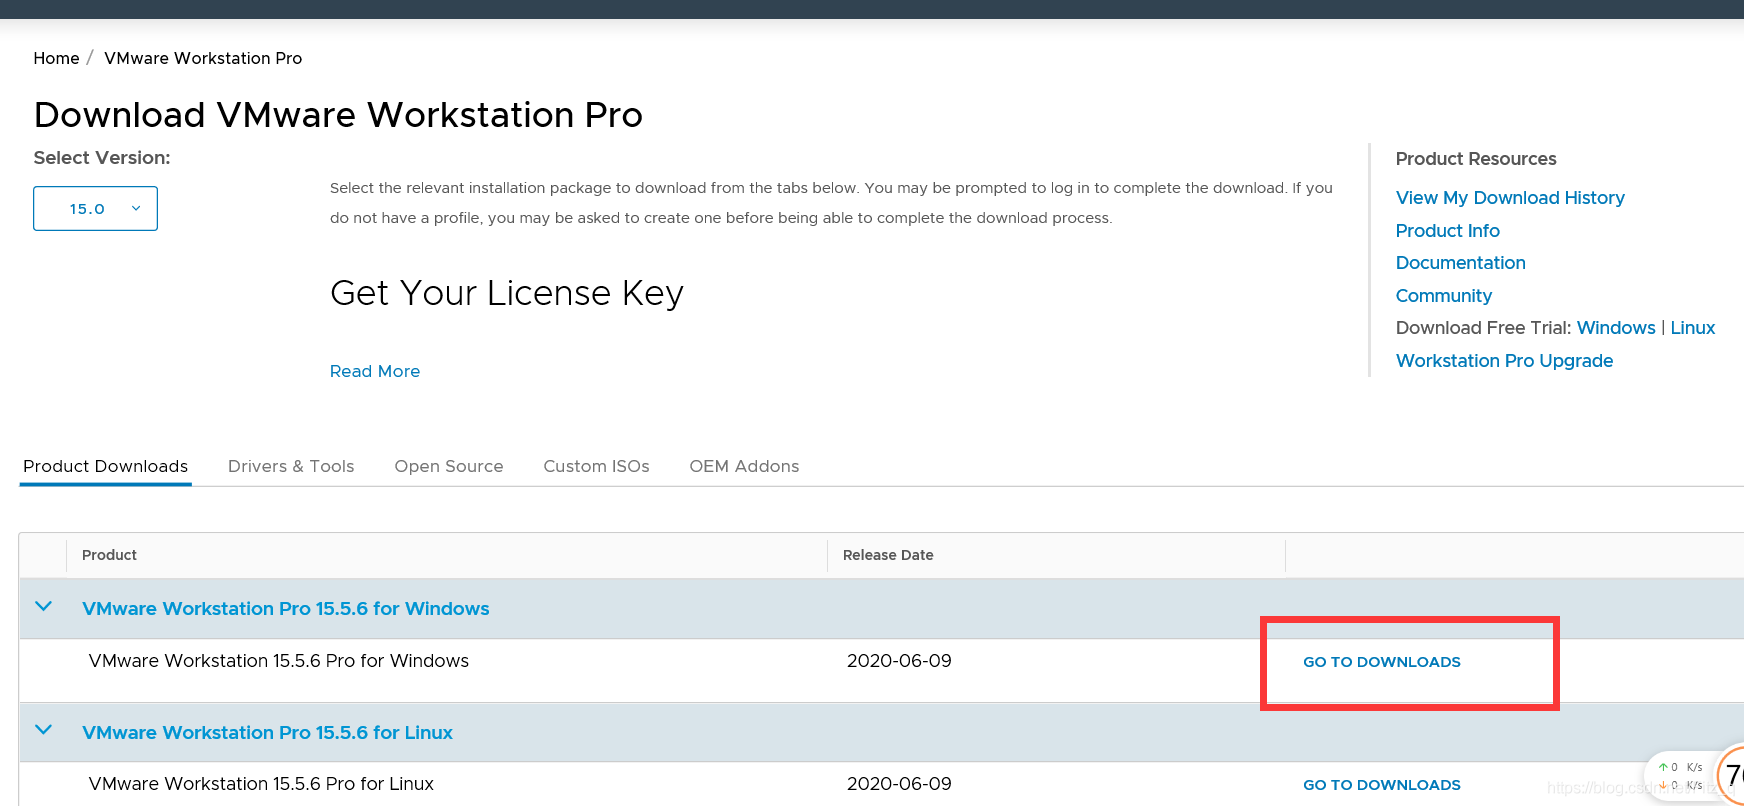The width and height of the screenshot is (1744, 806).
Task: Switch to Custom ISOs tab
Action: click(x=596, y=466)
